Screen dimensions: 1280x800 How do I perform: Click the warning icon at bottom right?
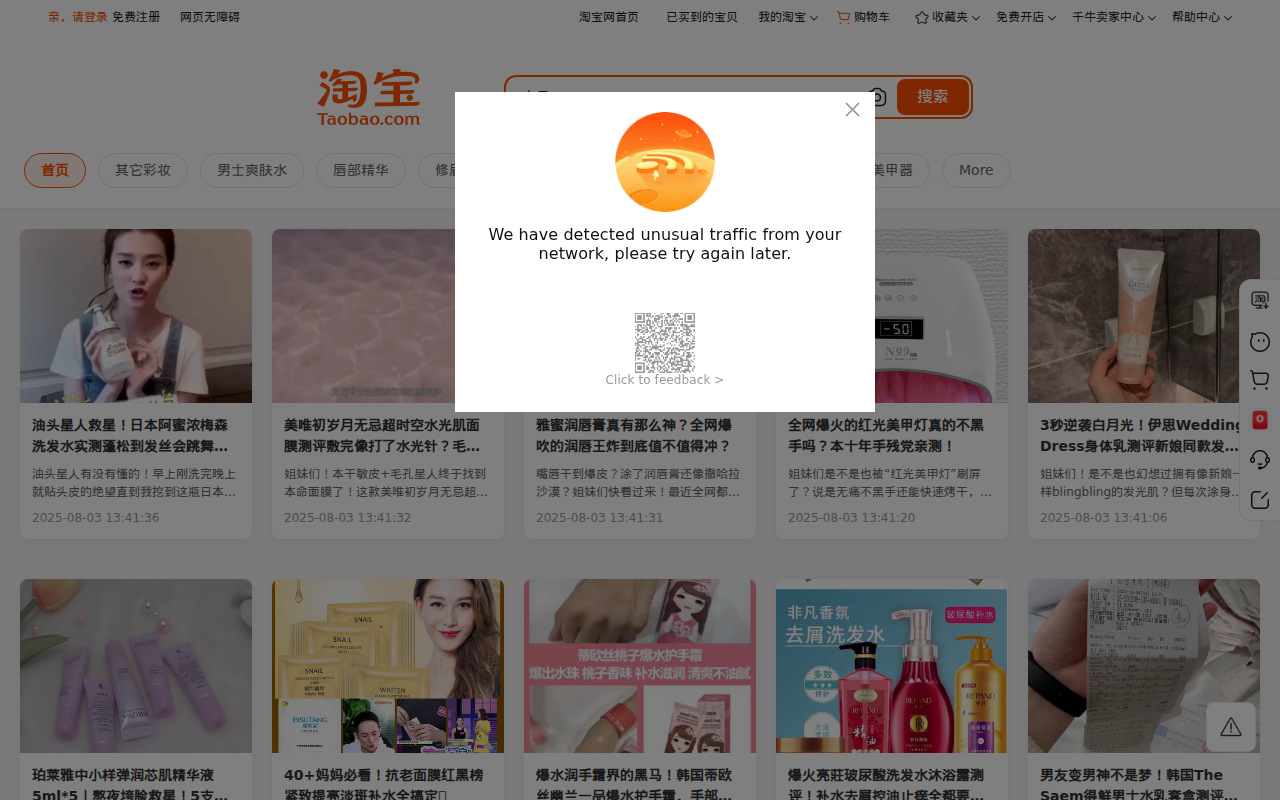point(1230,725)
